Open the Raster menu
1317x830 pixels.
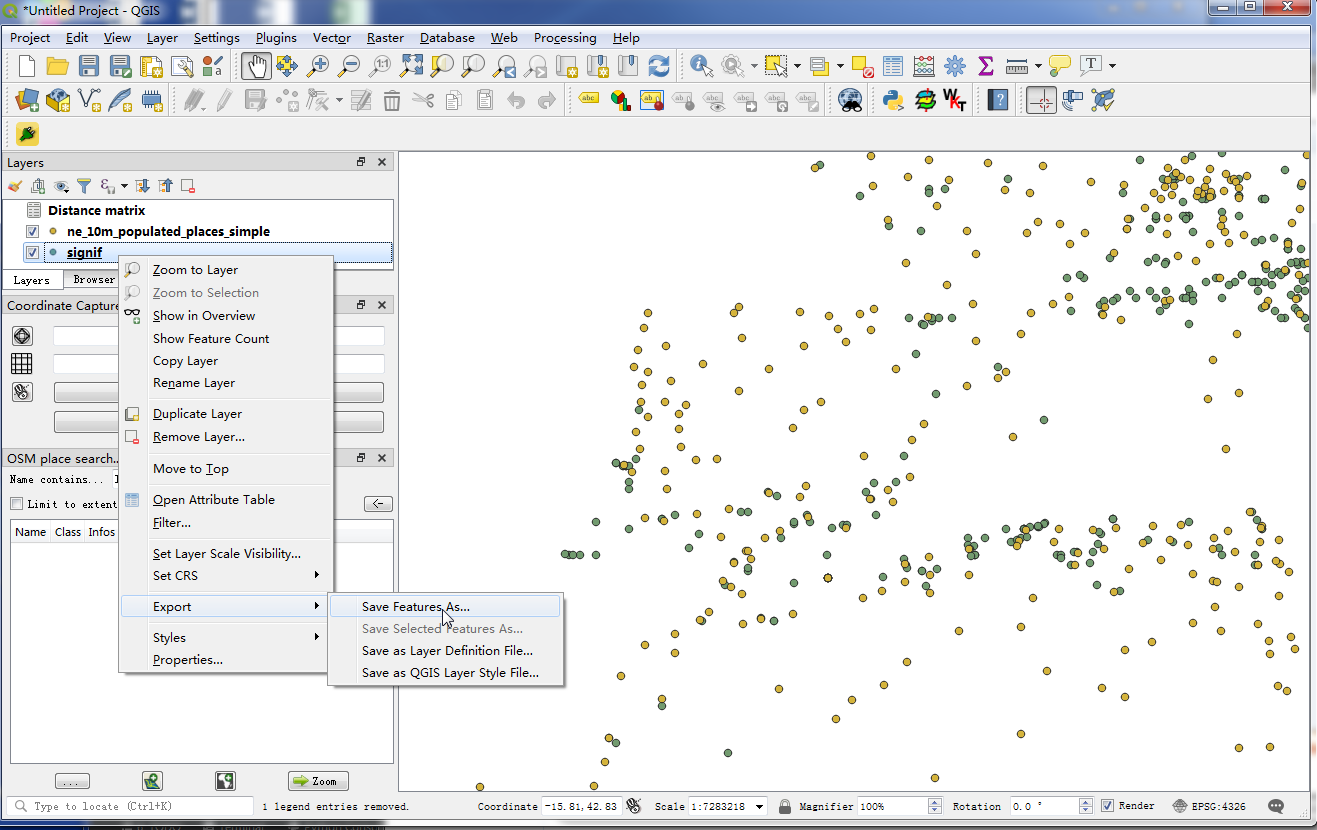click(385, 37)
